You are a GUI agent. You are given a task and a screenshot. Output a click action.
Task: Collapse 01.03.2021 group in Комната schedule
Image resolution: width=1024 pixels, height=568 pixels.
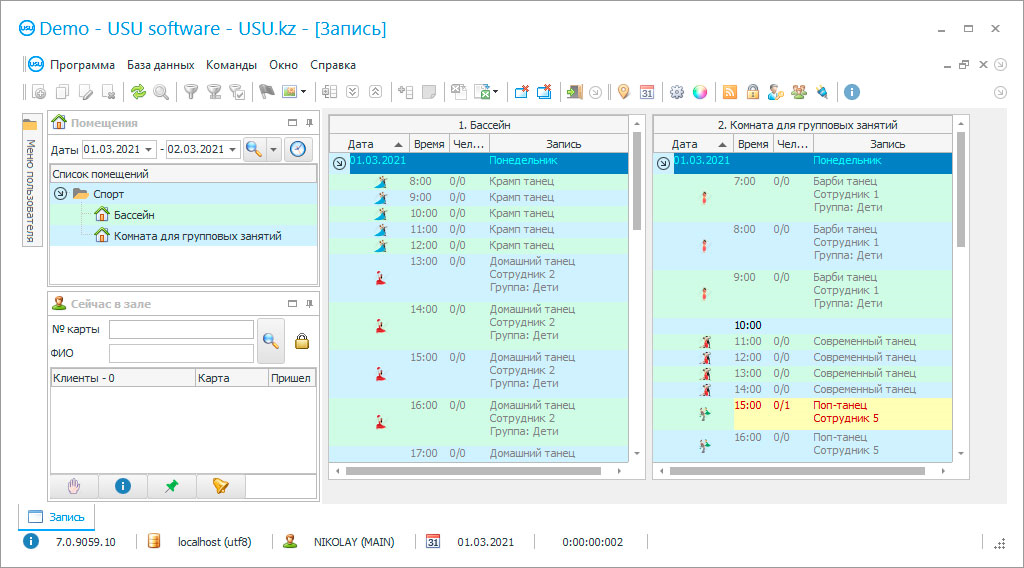point(663,163)
